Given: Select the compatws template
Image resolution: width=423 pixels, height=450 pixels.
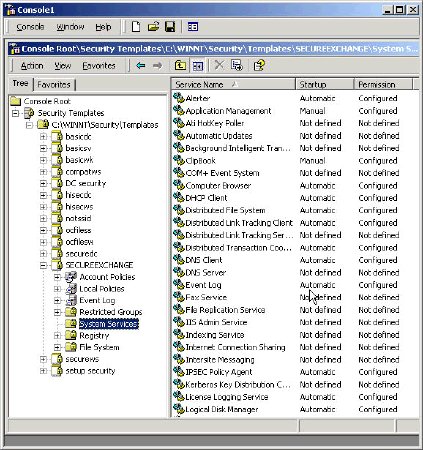Looking at the screenshot, I should (83, 172).
